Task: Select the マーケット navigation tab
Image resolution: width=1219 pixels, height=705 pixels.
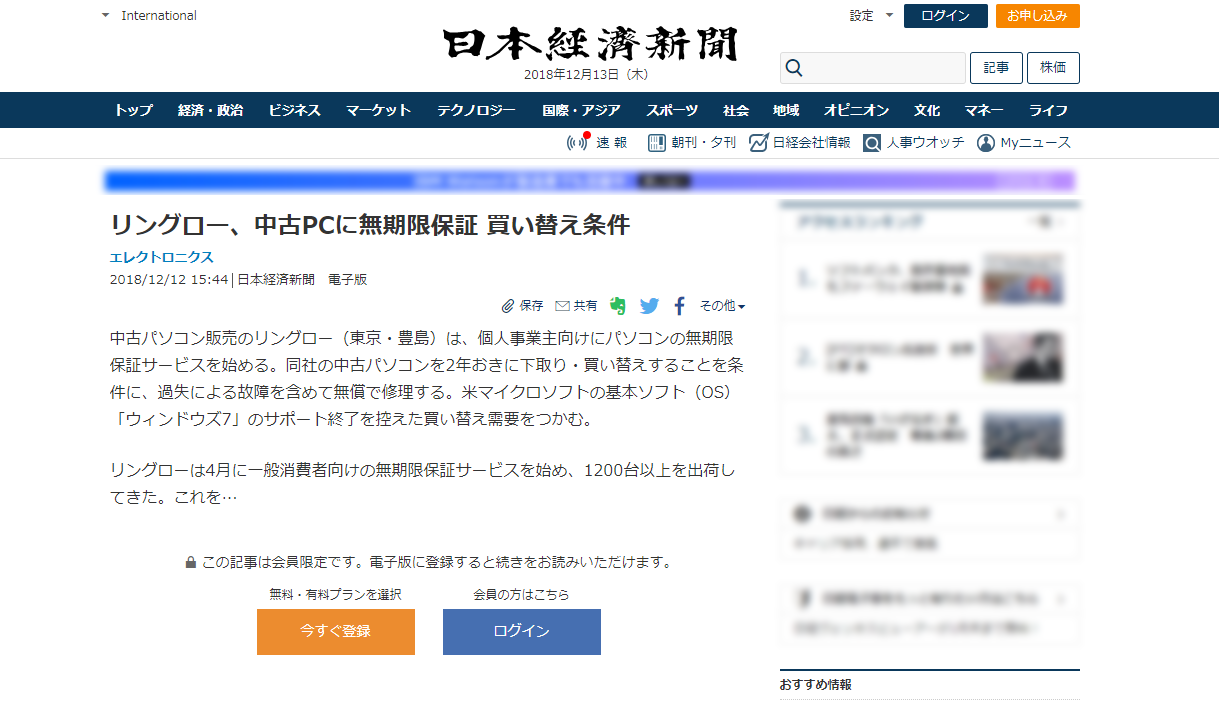Action: point(378,110)
